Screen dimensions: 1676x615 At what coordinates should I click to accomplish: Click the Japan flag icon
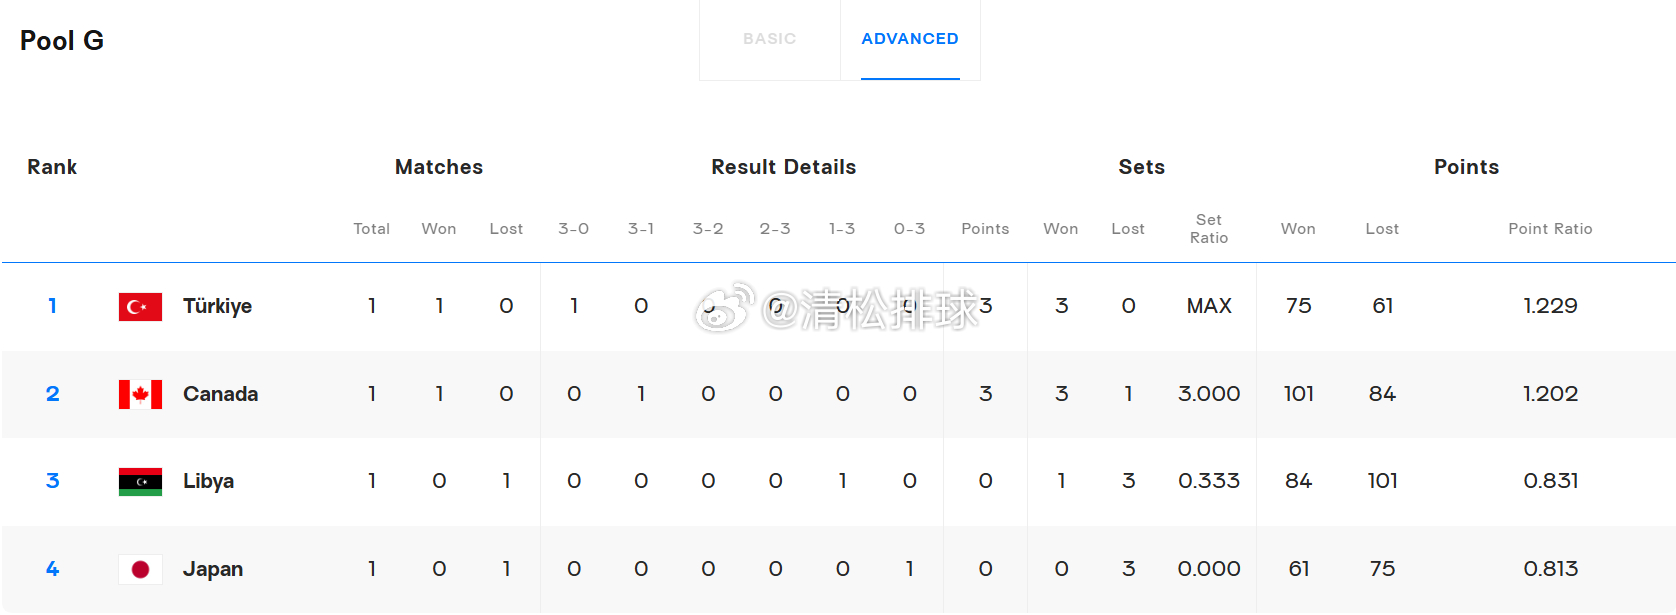pos(140,570)
